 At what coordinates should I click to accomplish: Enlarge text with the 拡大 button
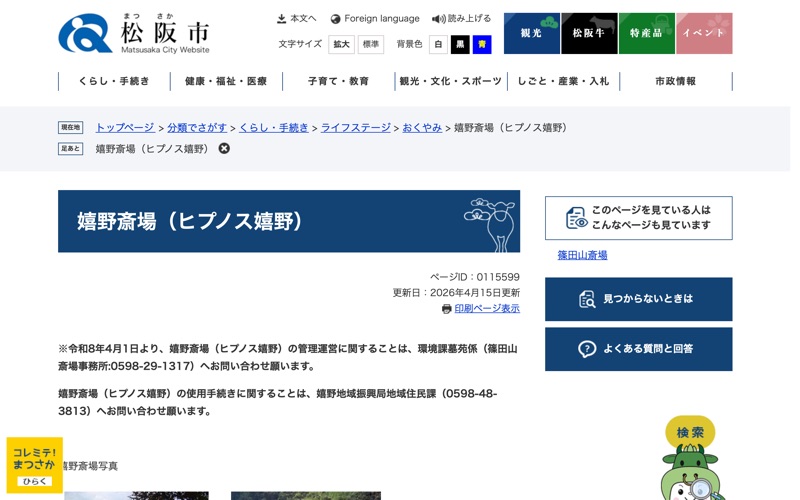tap(341, 44)
